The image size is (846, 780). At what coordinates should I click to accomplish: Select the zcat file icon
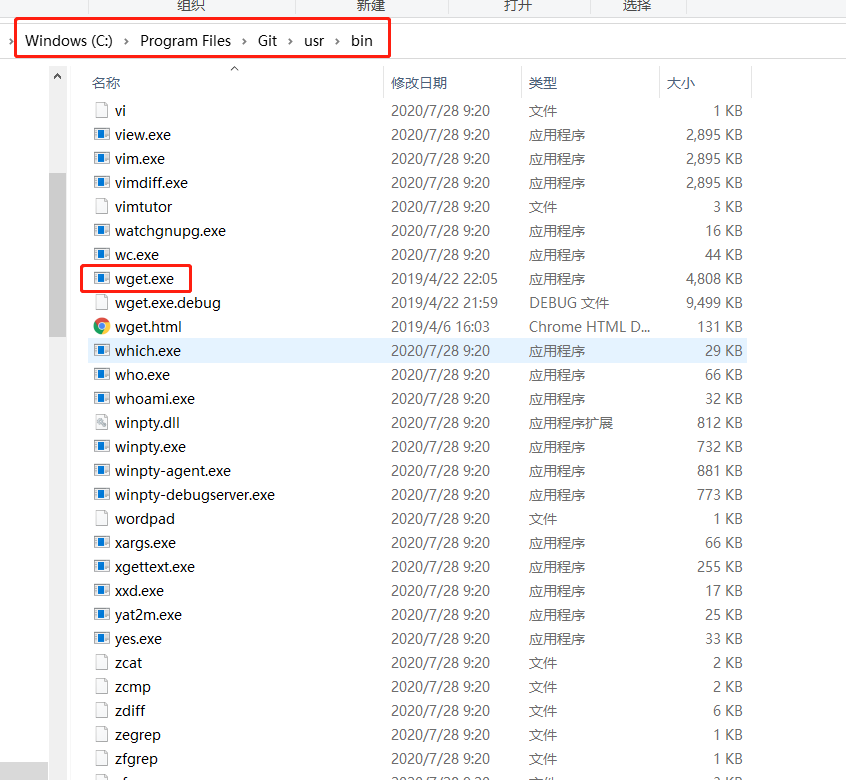point(101,662)
